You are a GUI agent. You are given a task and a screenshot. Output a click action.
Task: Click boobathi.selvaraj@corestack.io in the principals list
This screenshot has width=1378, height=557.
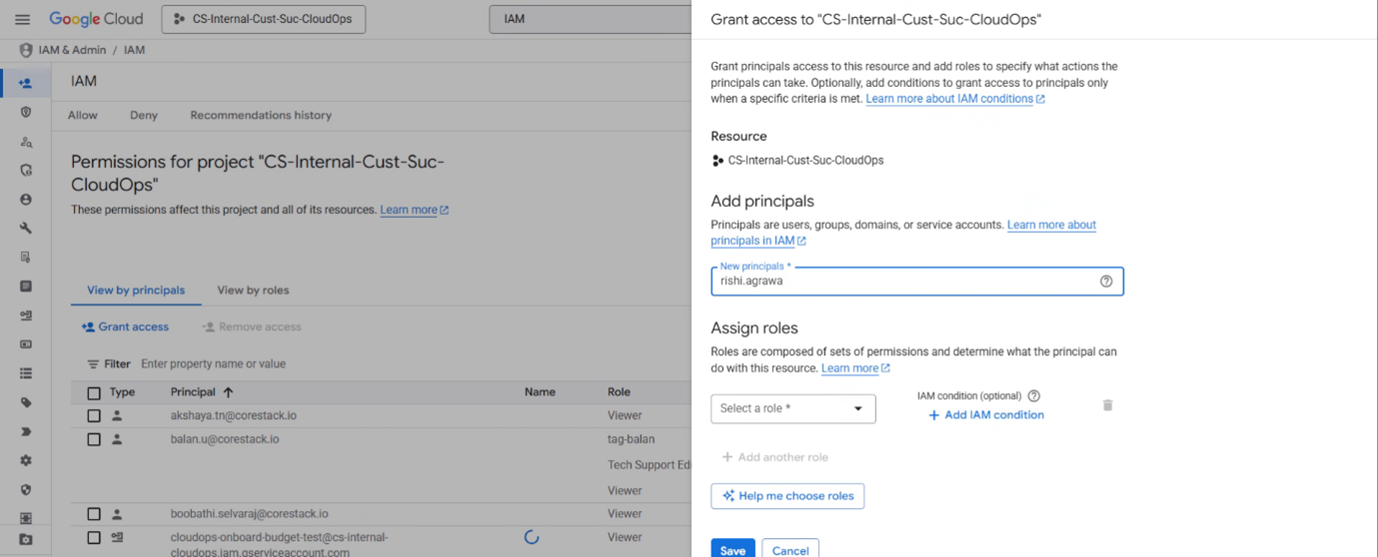(x=249, y=514)
